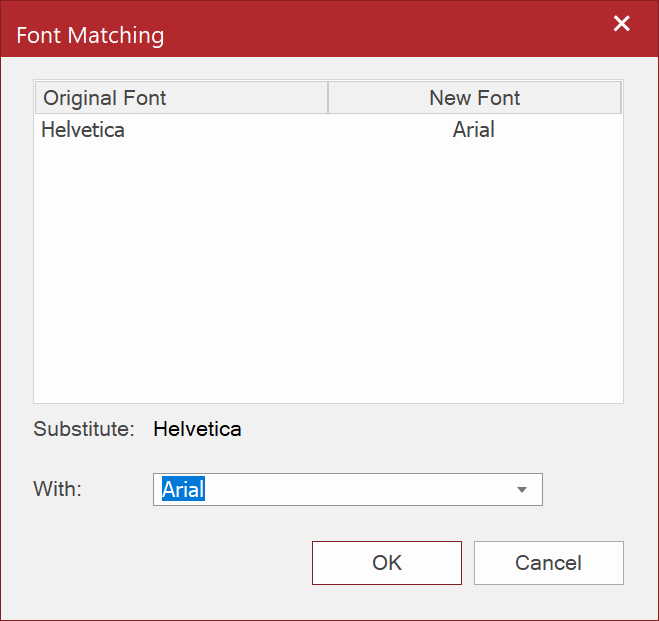Click the Substitute: label
Image resolution: width=659 pixels, height=621 pixels.
(84, 430)
